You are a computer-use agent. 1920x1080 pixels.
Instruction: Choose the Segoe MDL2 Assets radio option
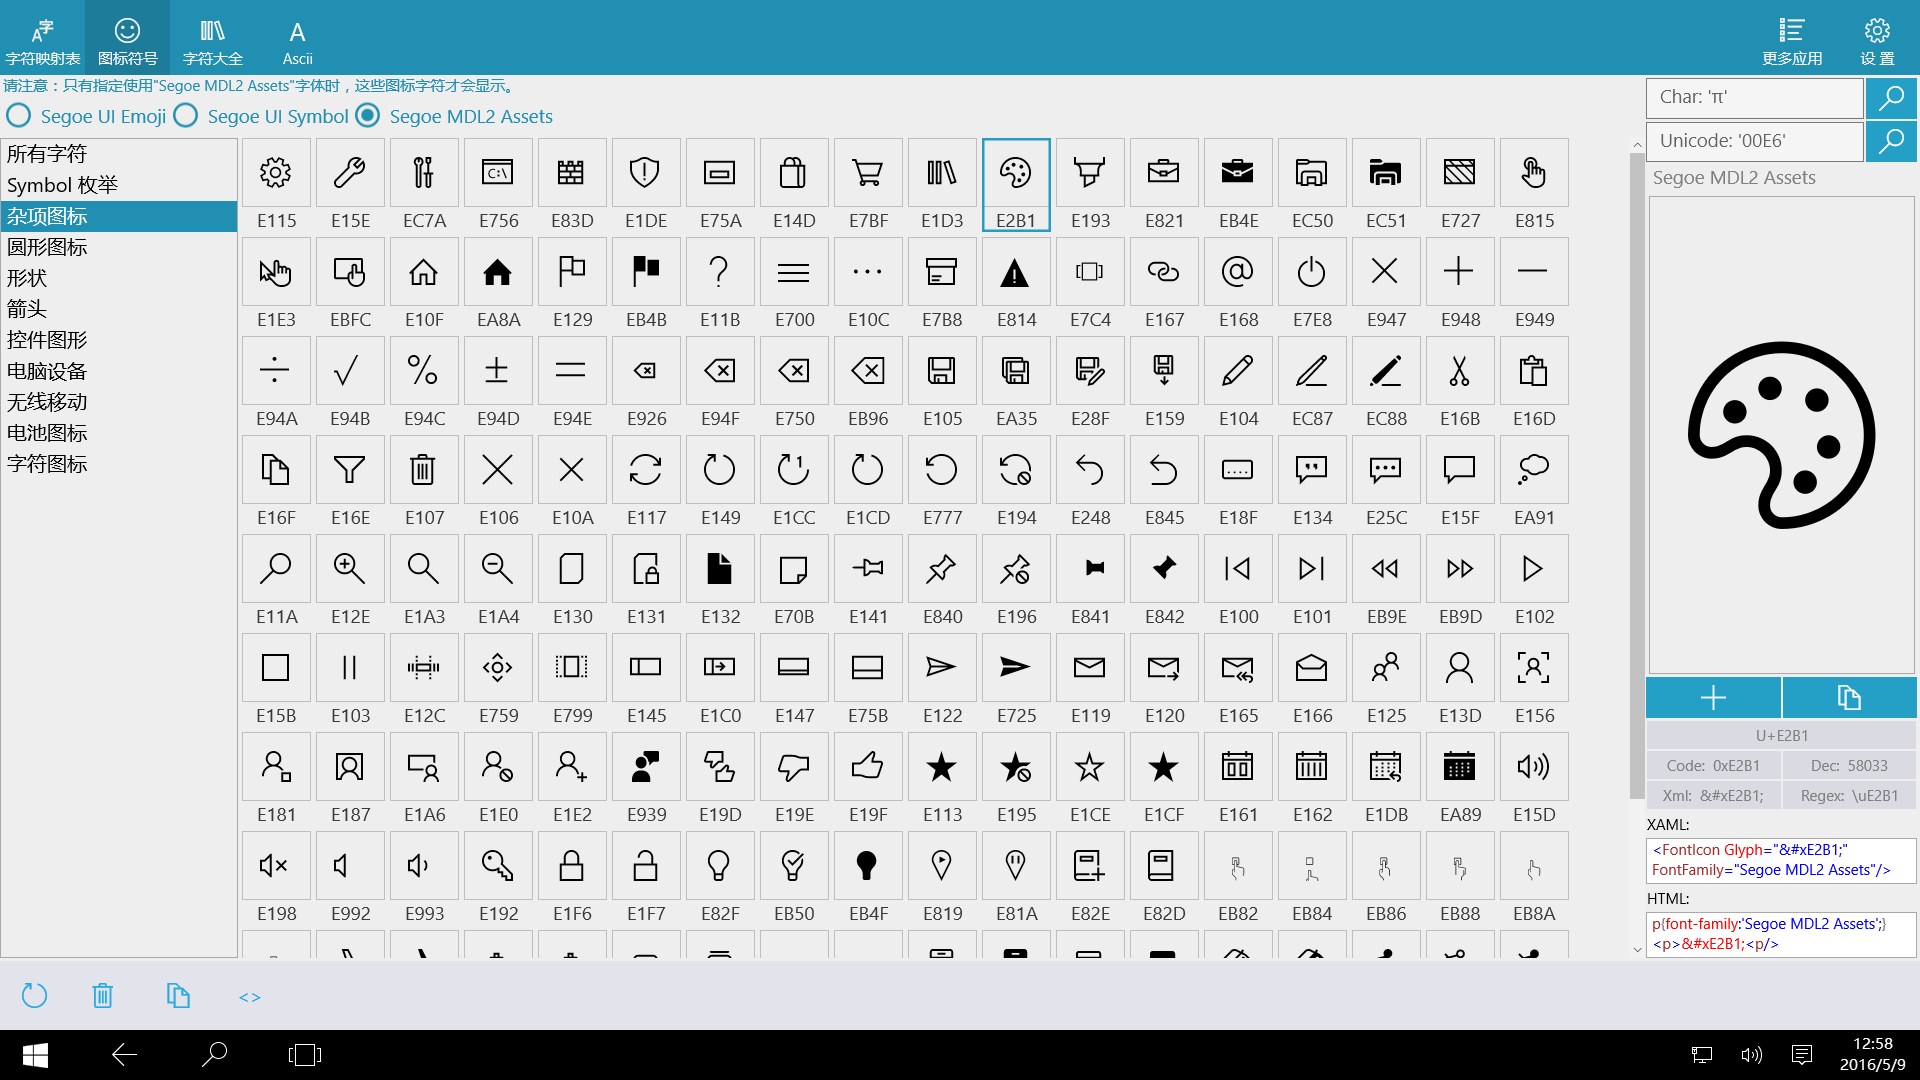[x=367, y=116]
